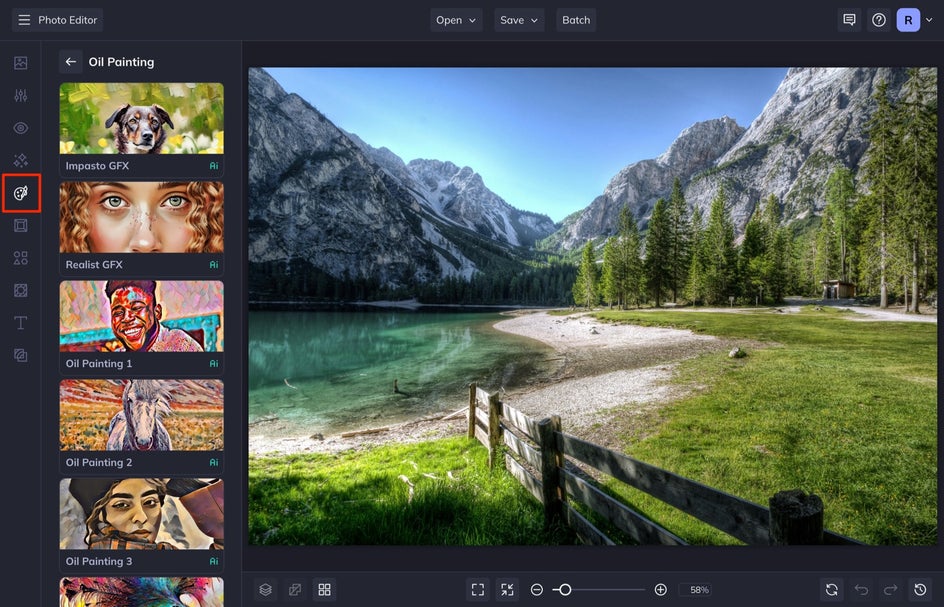Viewport: 944px width, 607px height.
Task: Redo the last action
Action: 890,590
